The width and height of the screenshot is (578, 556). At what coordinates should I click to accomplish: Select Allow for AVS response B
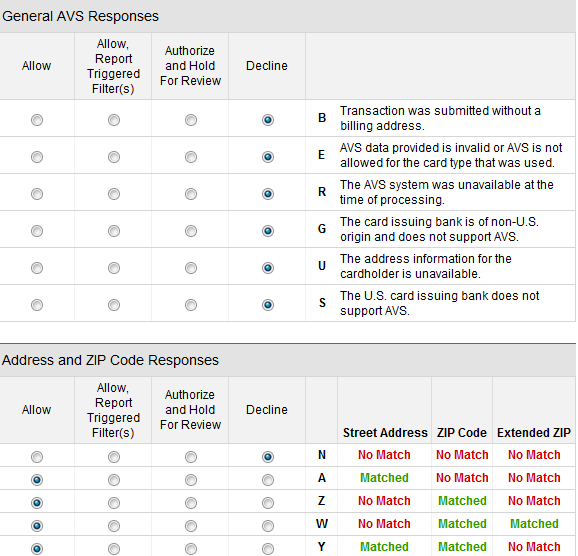click(x=37, y=120)
